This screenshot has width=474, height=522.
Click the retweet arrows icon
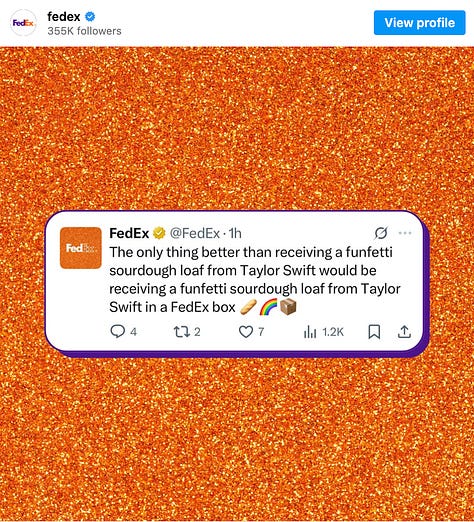182,332
